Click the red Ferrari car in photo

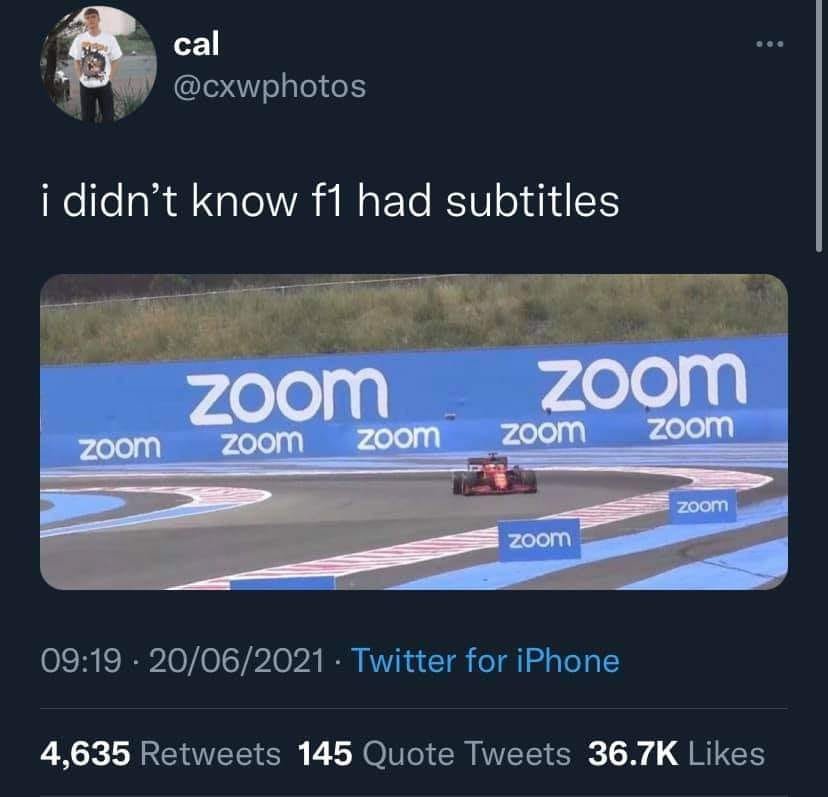(495, 475)
